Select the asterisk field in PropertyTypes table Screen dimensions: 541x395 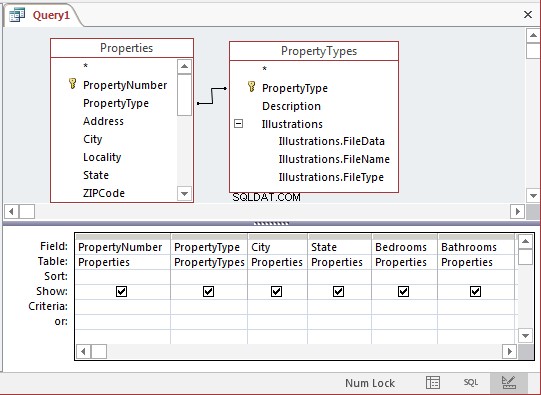265,69
